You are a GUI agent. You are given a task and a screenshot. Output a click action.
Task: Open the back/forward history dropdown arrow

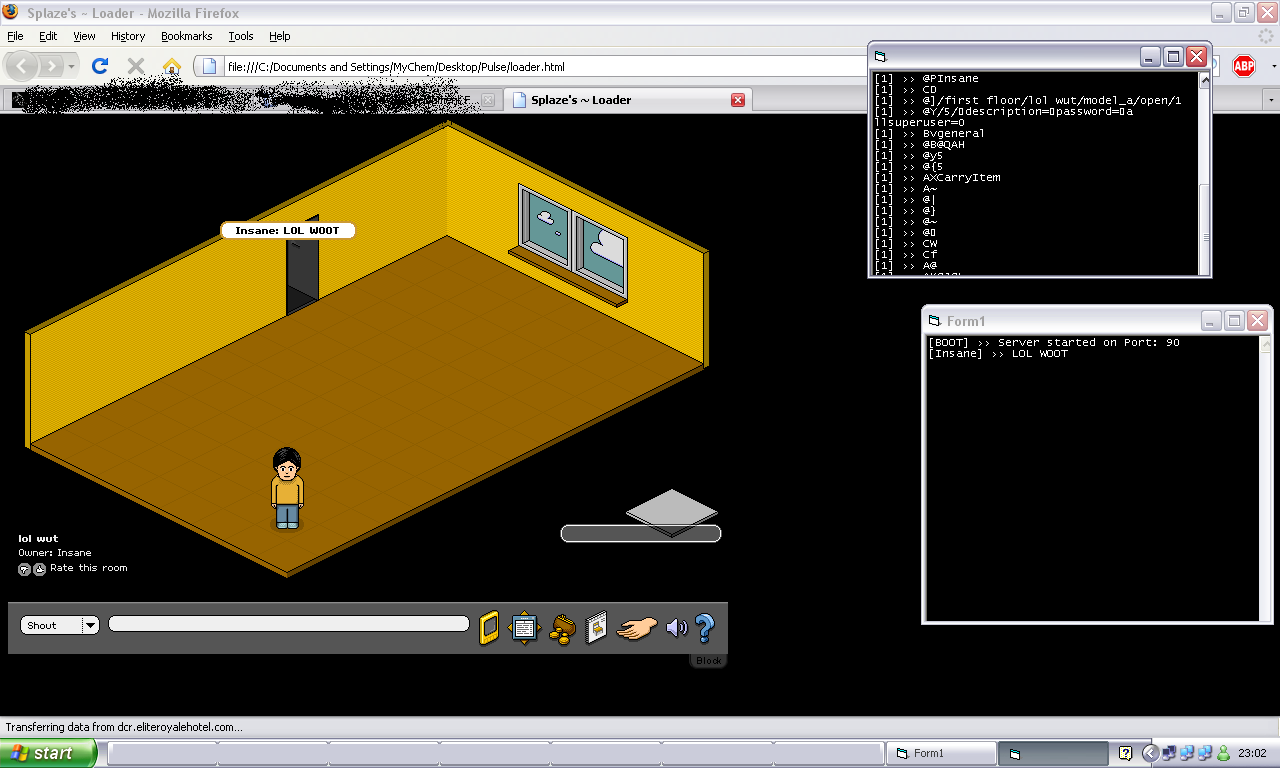tap(72, 66)
